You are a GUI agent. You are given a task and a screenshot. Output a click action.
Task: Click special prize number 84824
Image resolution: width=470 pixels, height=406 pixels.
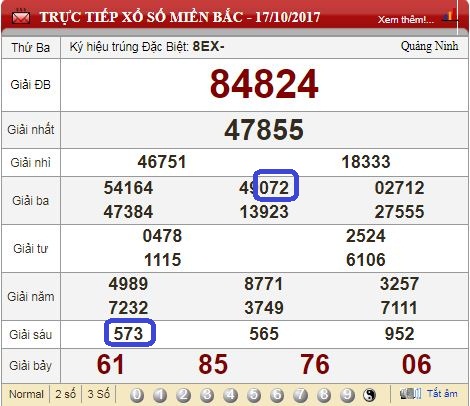pyautogui.click(x=264, y=84)
